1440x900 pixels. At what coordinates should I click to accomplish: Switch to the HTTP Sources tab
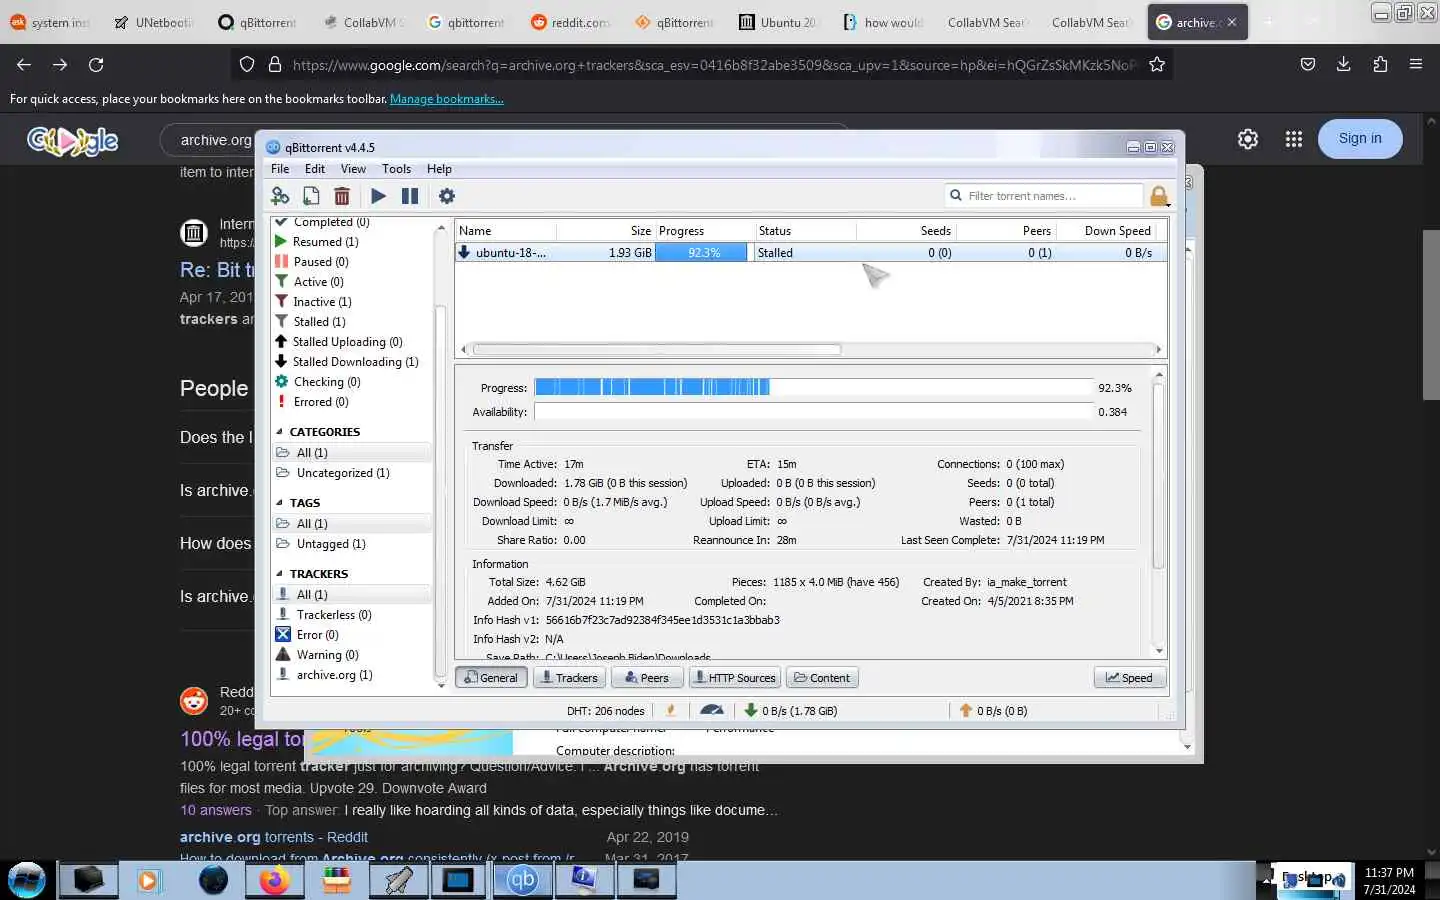click(x=734, y=678)
